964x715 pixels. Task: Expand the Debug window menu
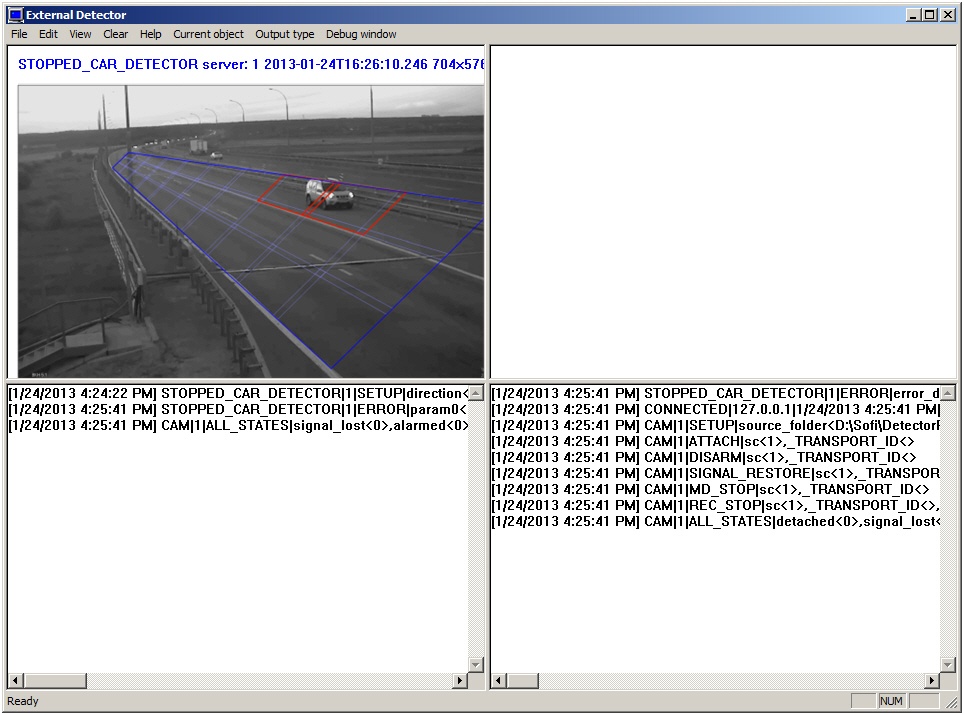360,34
